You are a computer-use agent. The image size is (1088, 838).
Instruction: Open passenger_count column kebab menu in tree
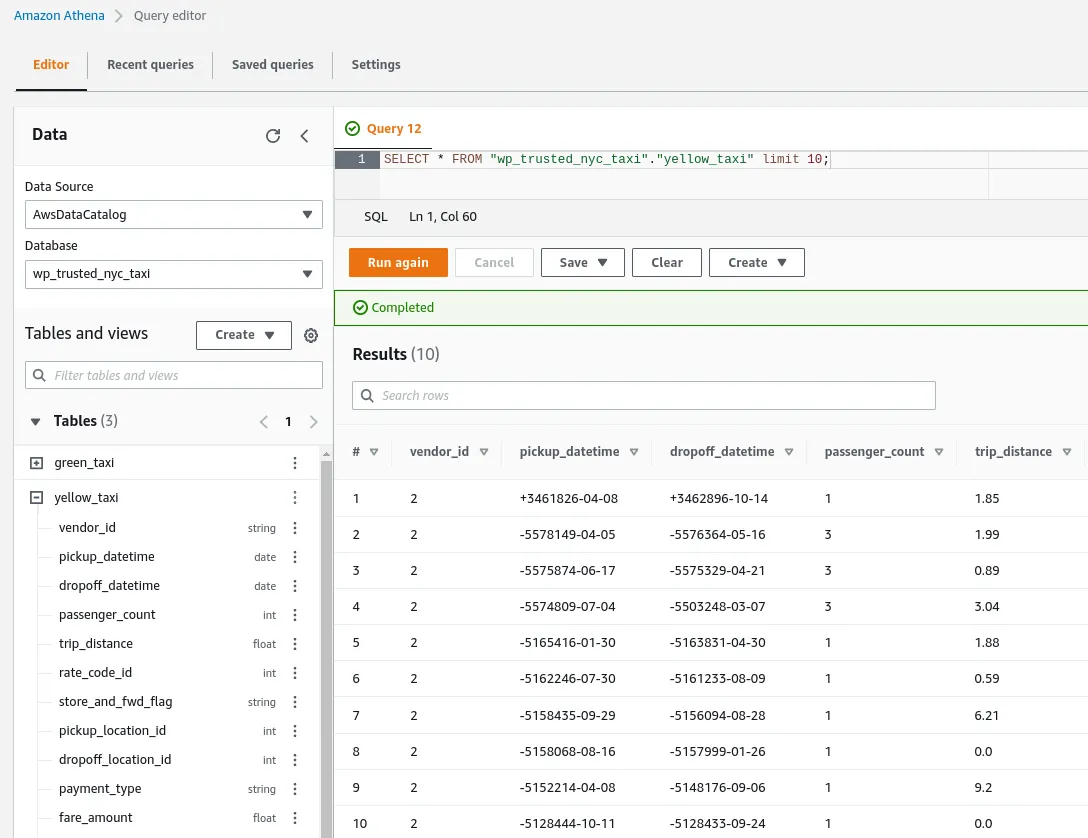295,615
